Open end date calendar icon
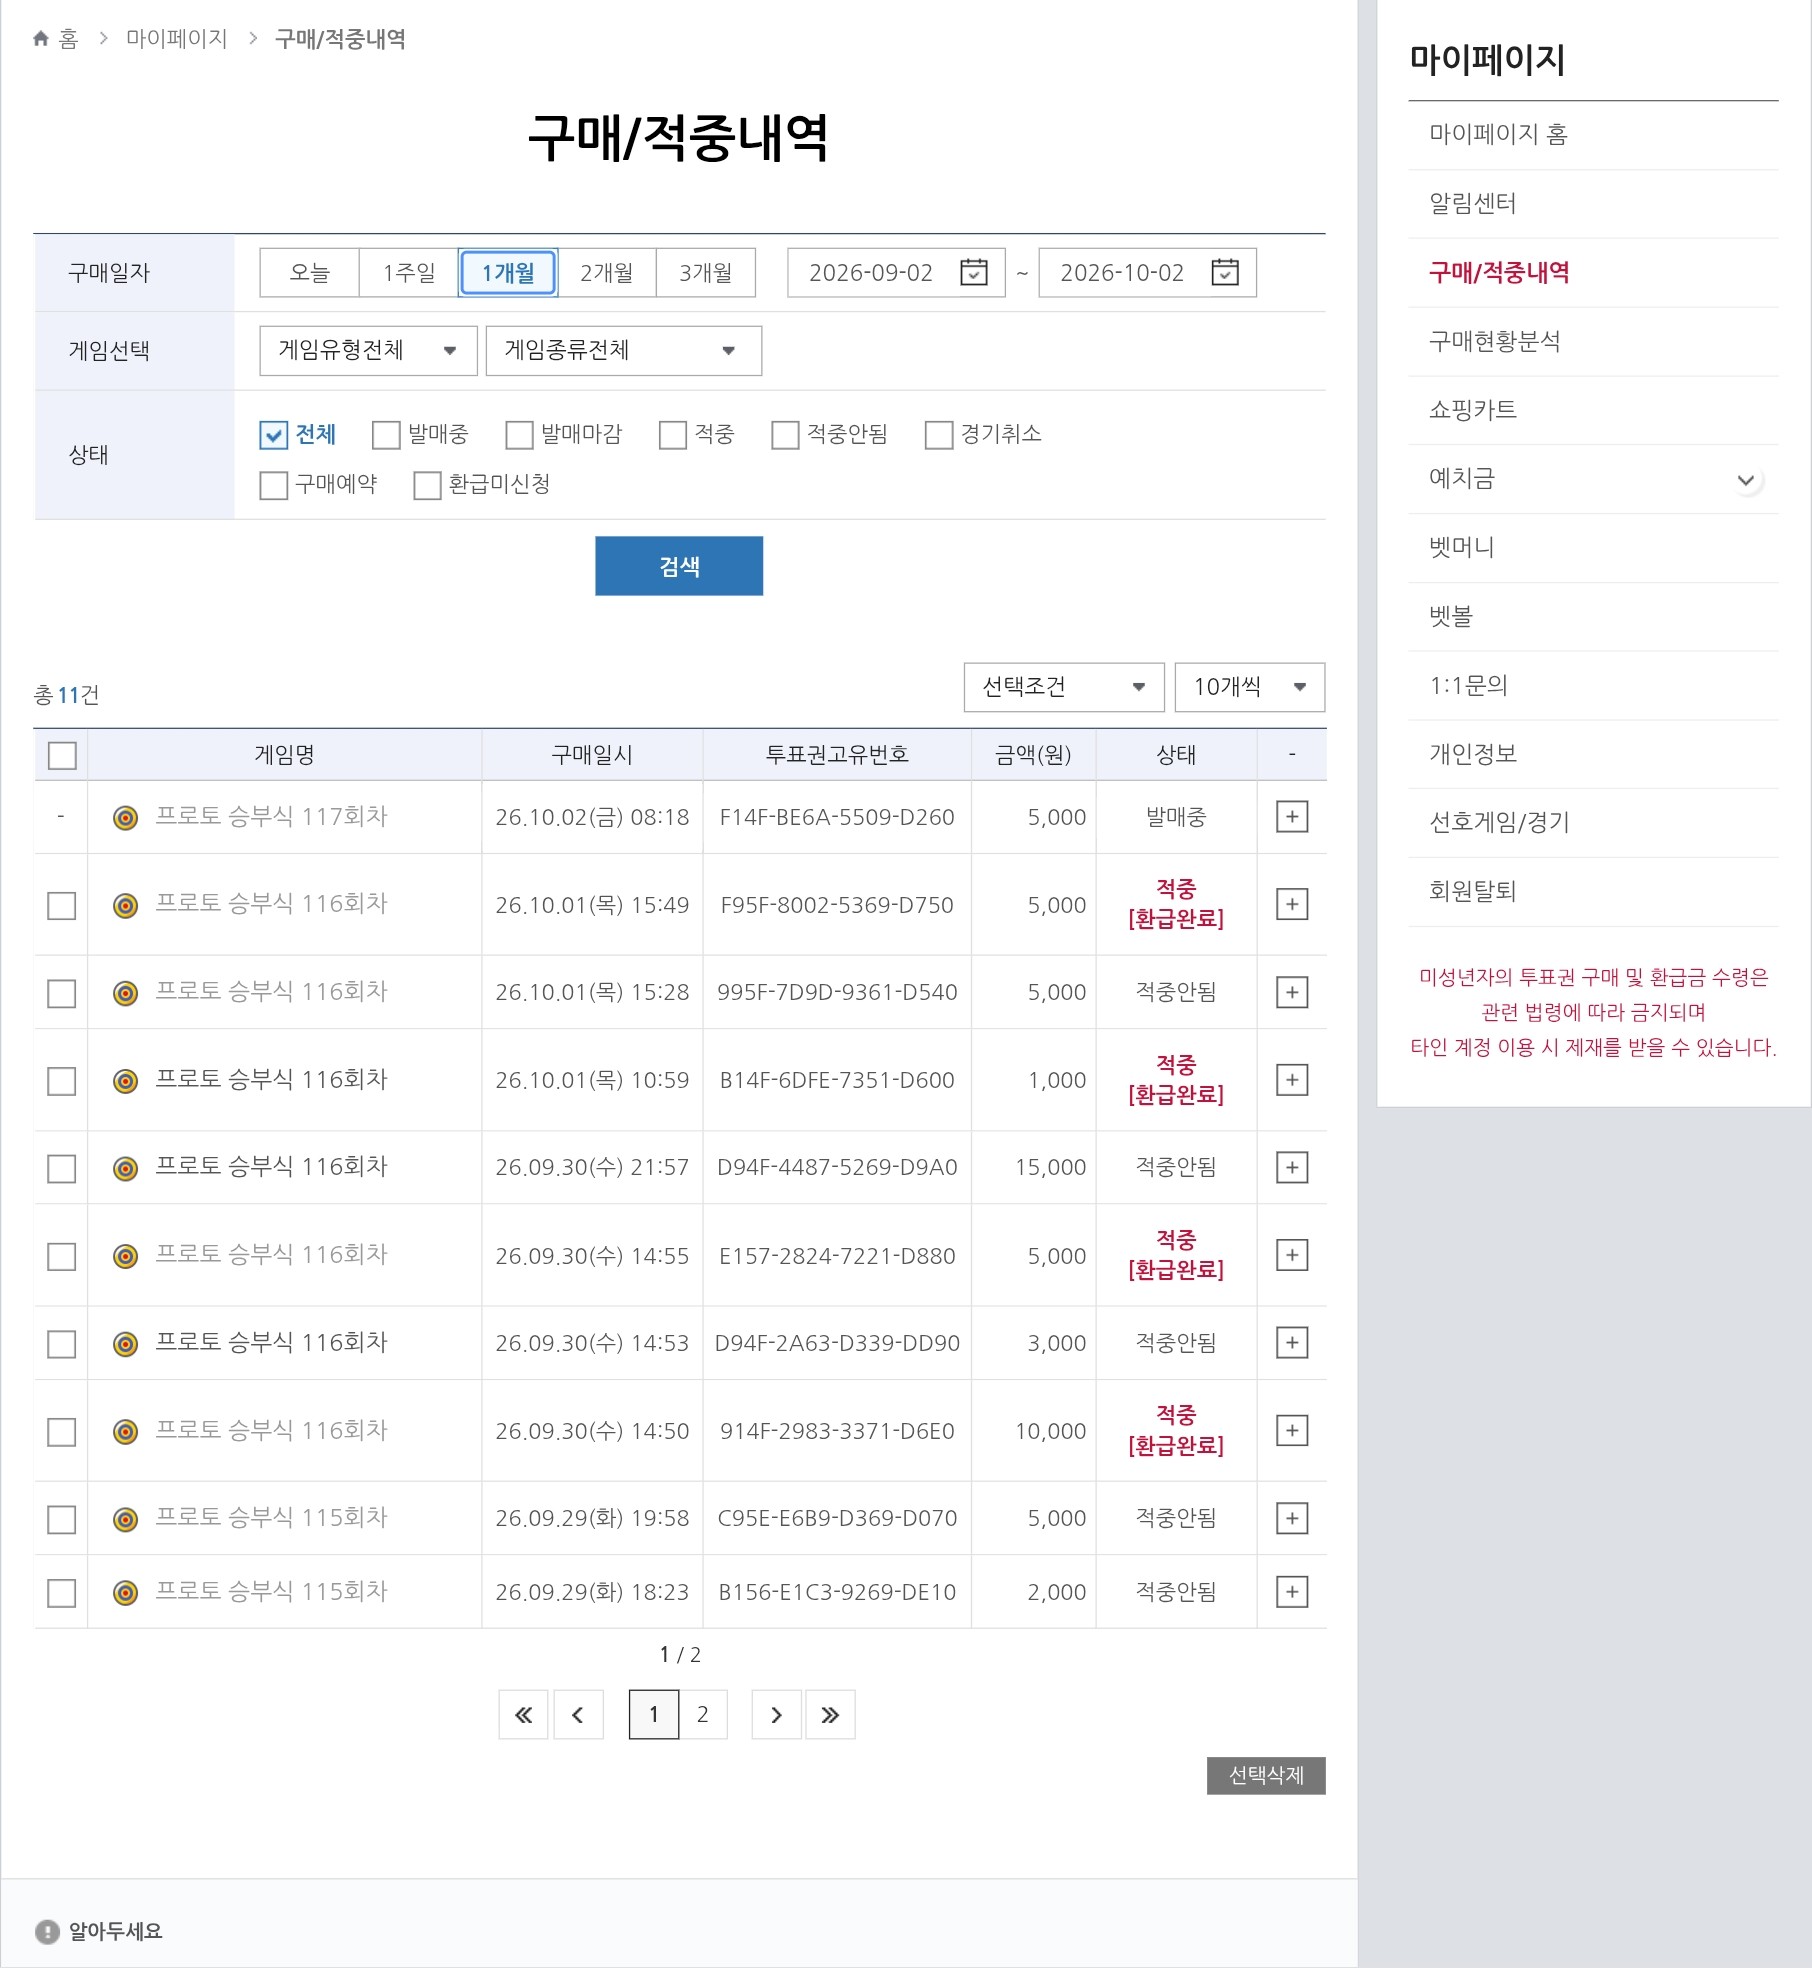The width and height of the screenshot is (1812, 1968). (1224, 272)
